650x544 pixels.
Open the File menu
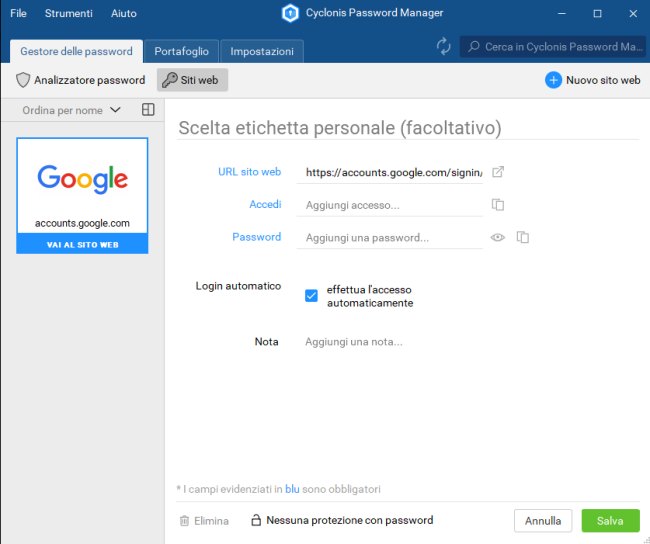(18, 13)
